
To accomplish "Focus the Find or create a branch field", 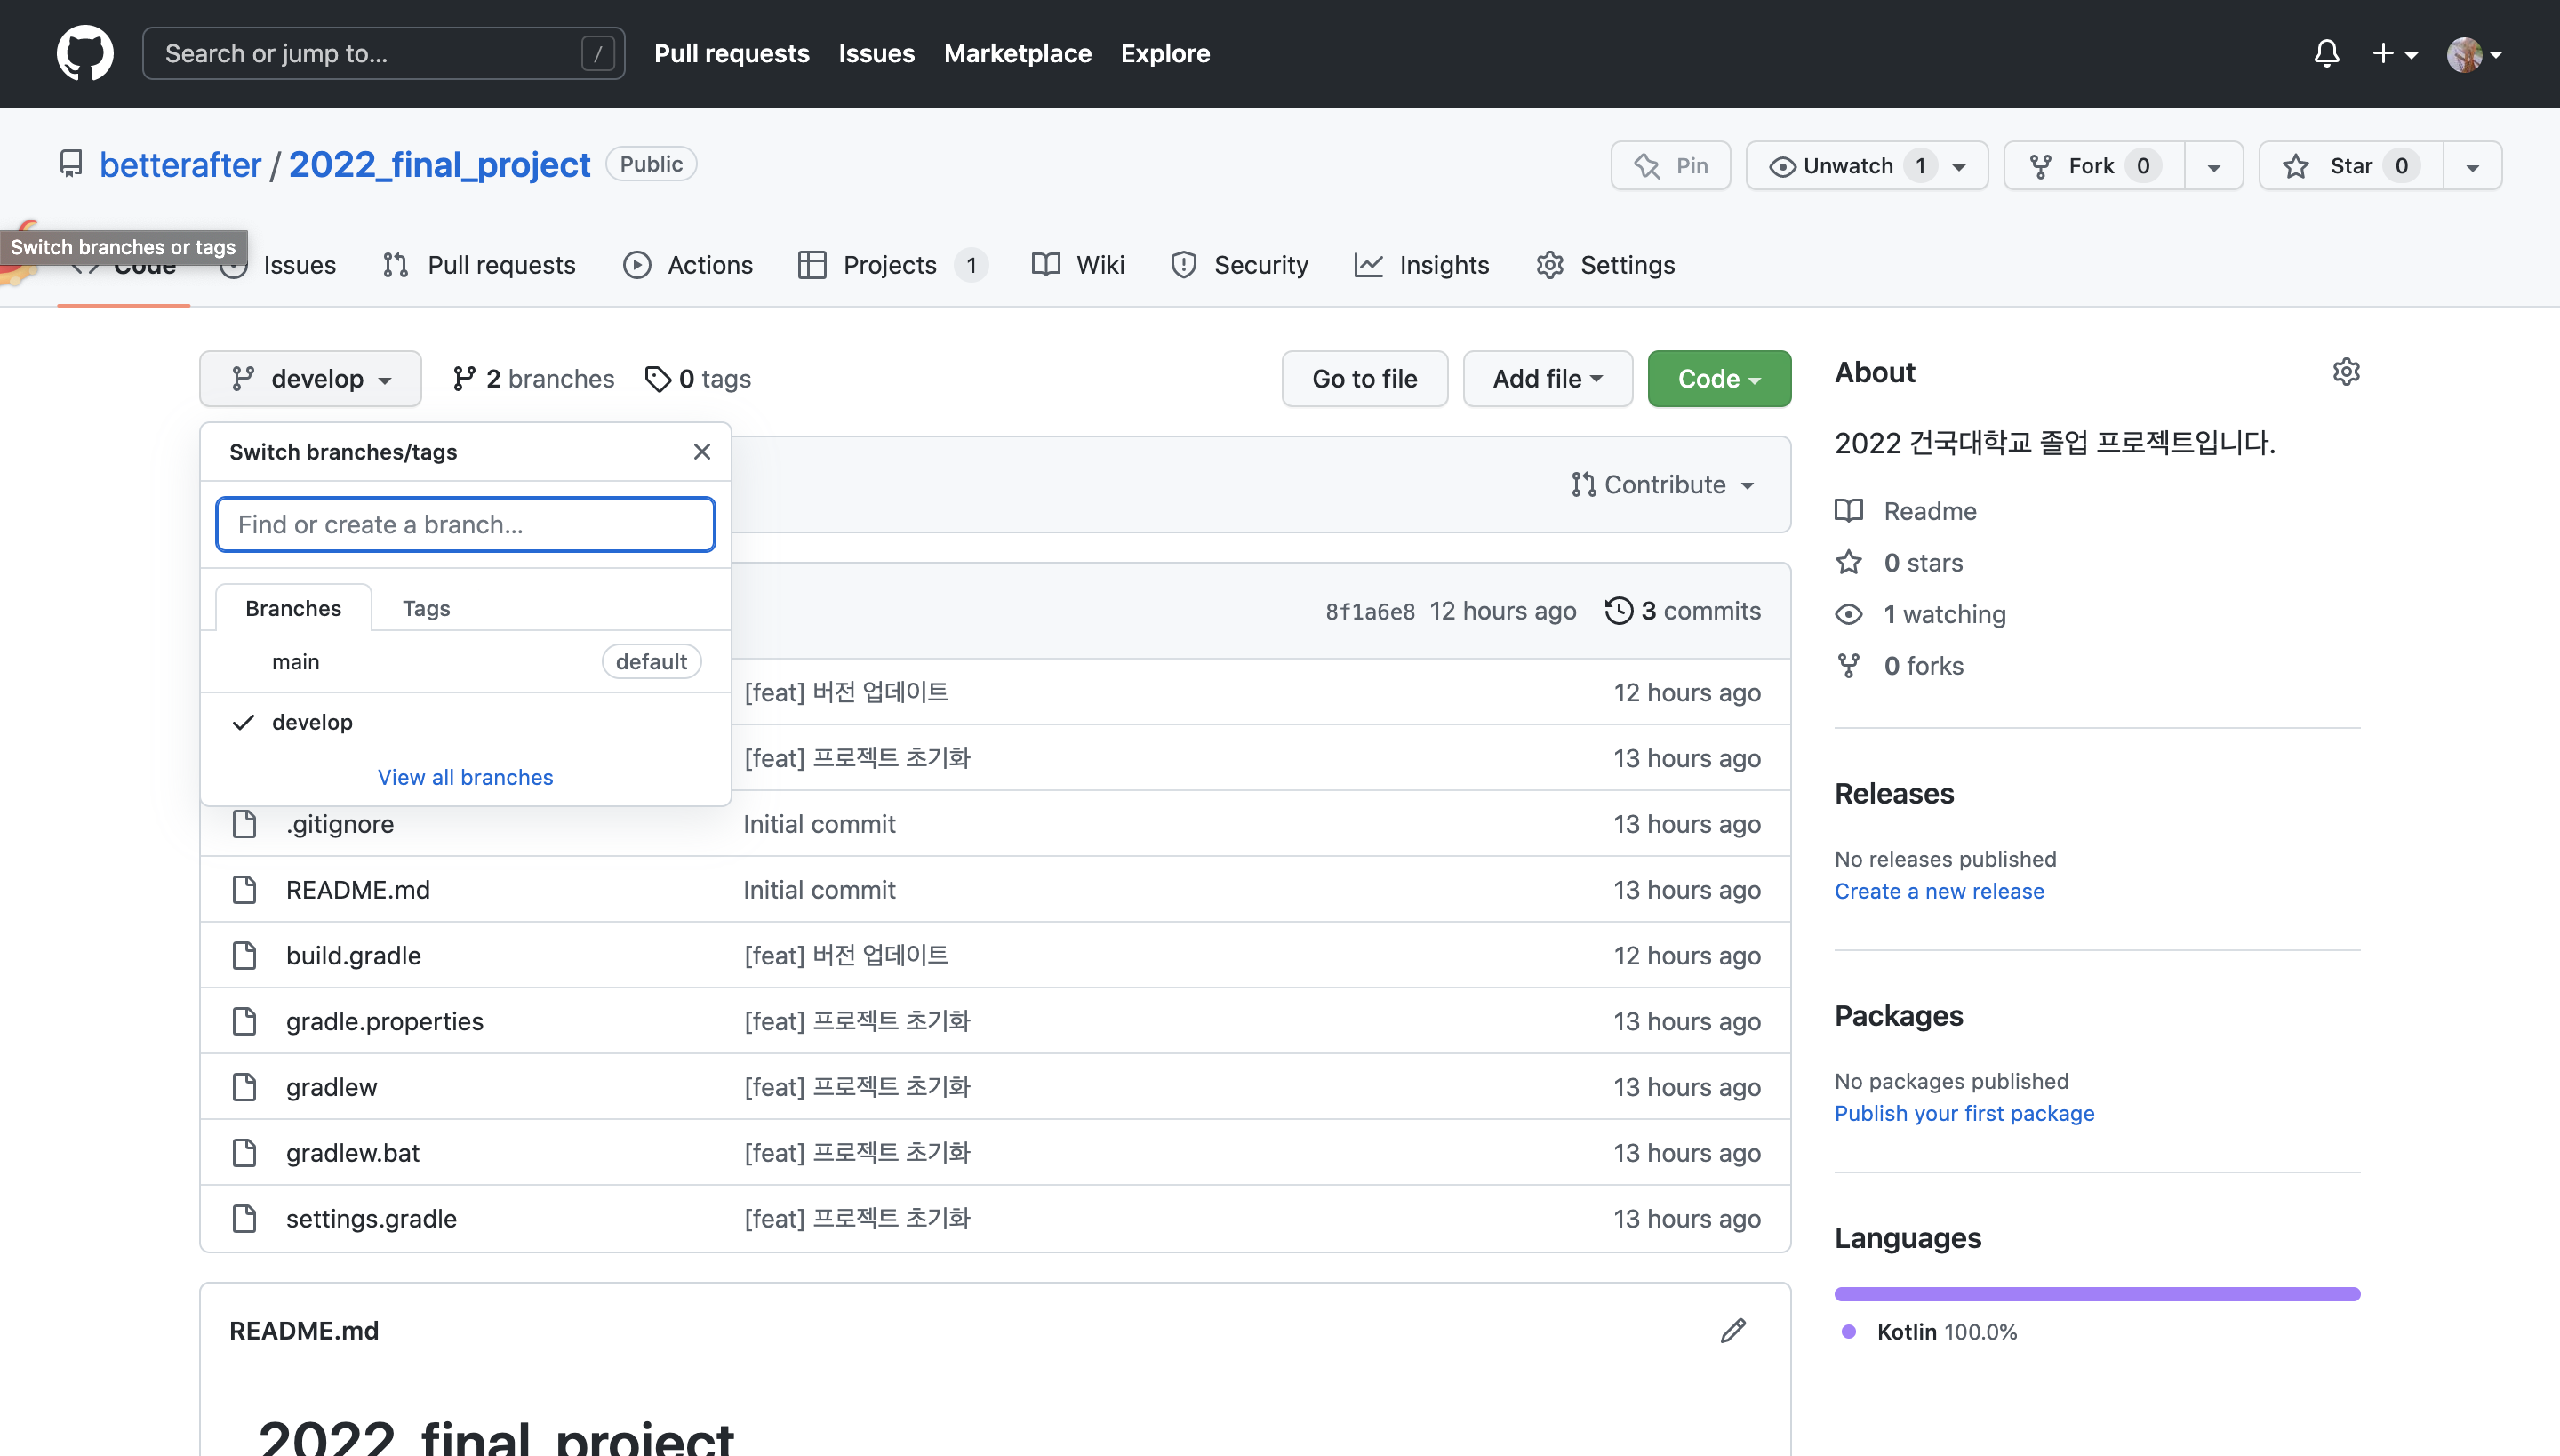I will click(465, 524).
